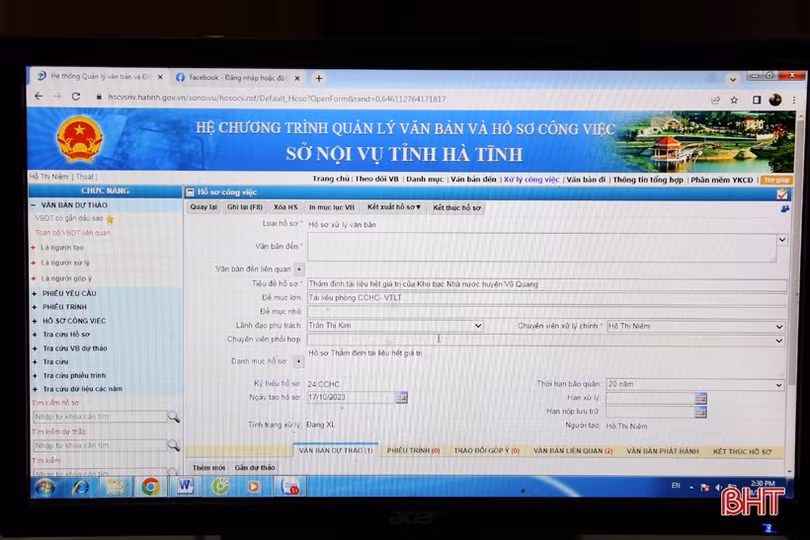The image size is (810, 540).
Task: Open Microsoft Word from taskbar
Action: pos(185,487)
